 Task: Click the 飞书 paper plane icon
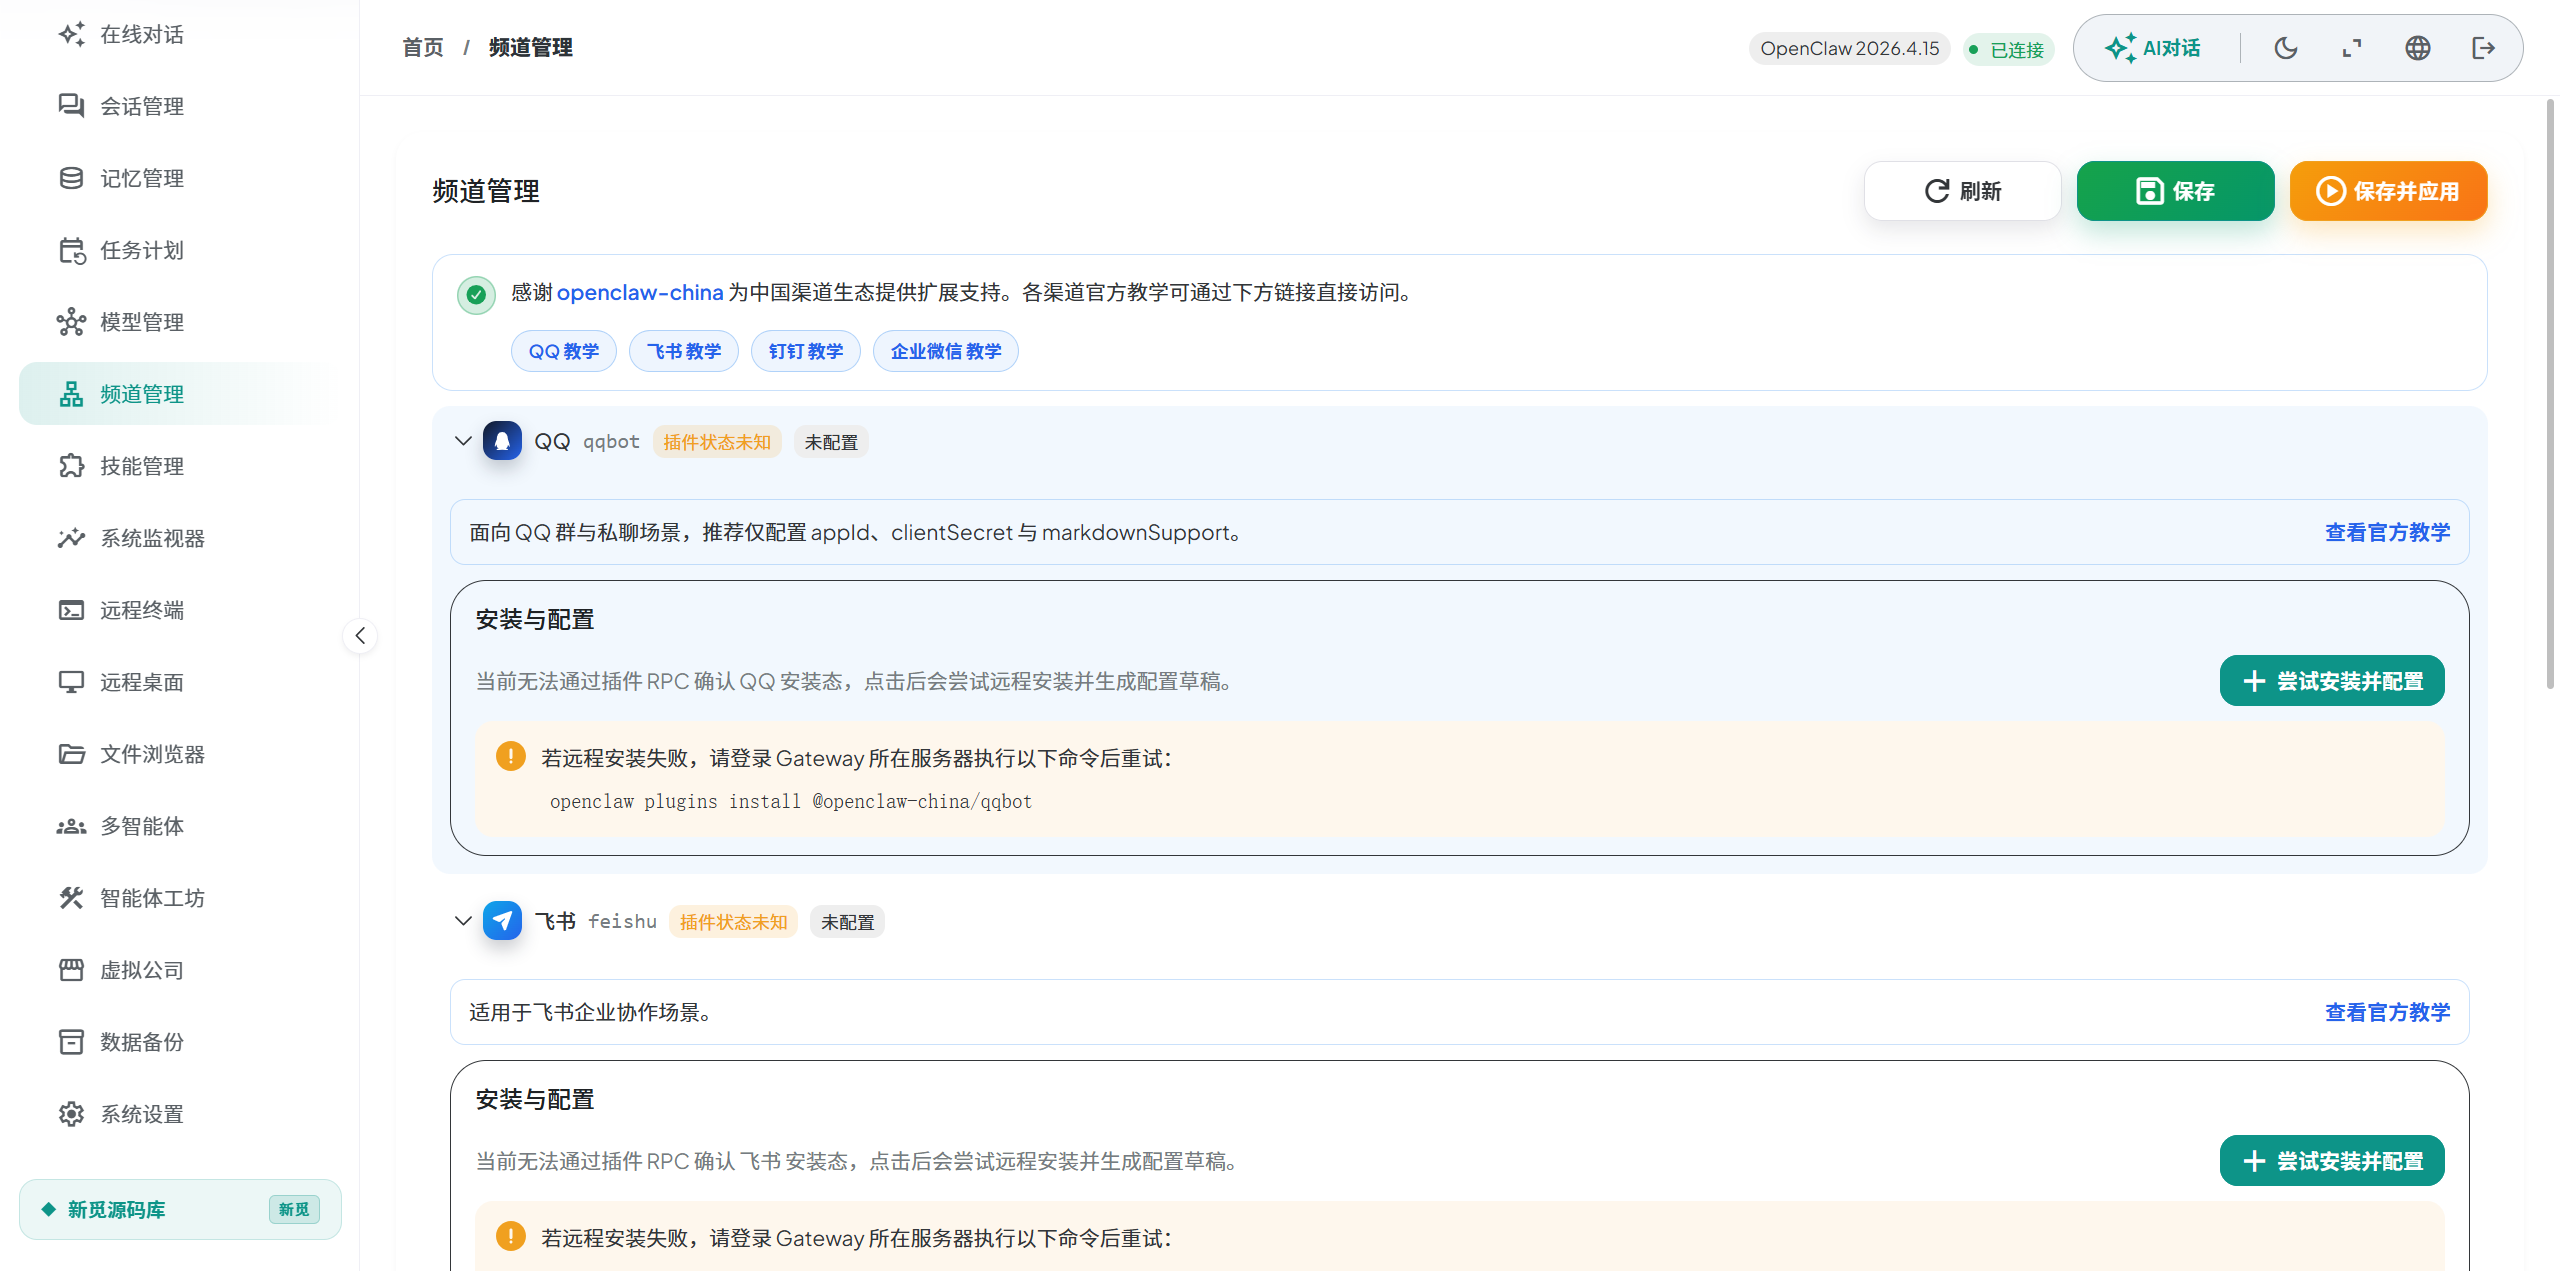[x=502, y=921]
